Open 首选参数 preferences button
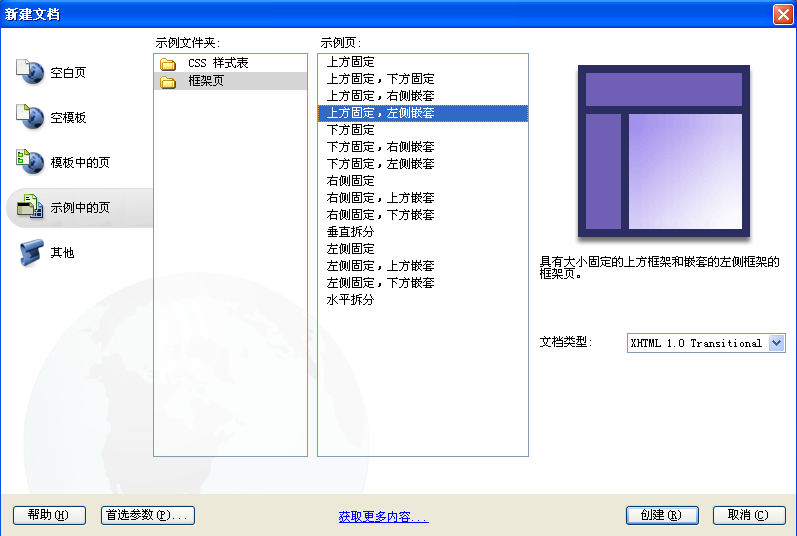 [x=148, y=515]
